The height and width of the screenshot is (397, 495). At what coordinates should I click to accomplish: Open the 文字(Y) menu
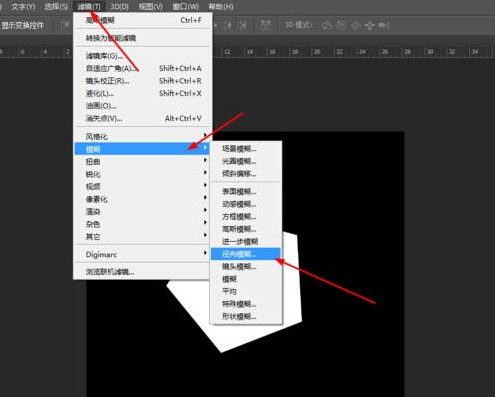coord(23,7)
